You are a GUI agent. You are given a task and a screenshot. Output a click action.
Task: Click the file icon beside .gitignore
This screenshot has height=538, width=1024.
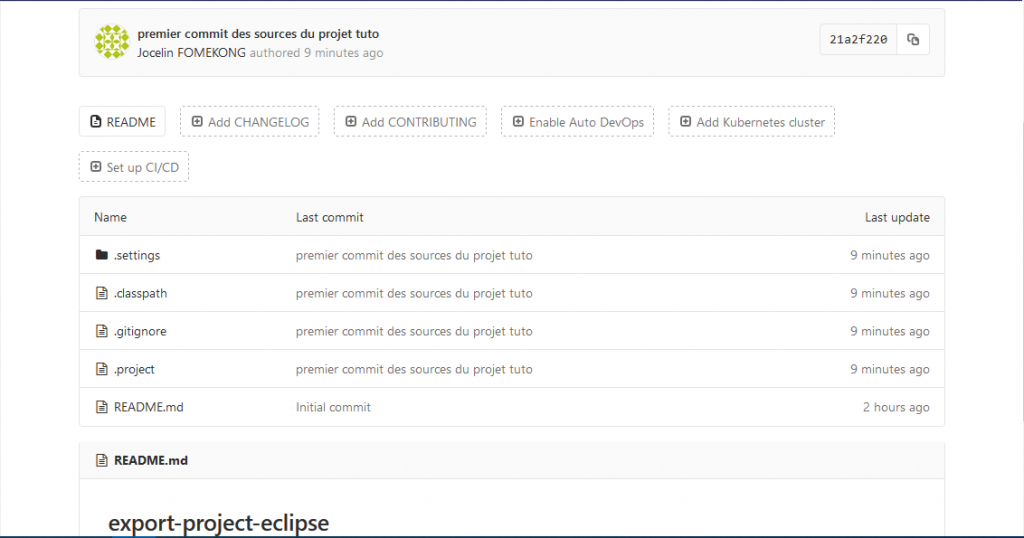(101, 331)
